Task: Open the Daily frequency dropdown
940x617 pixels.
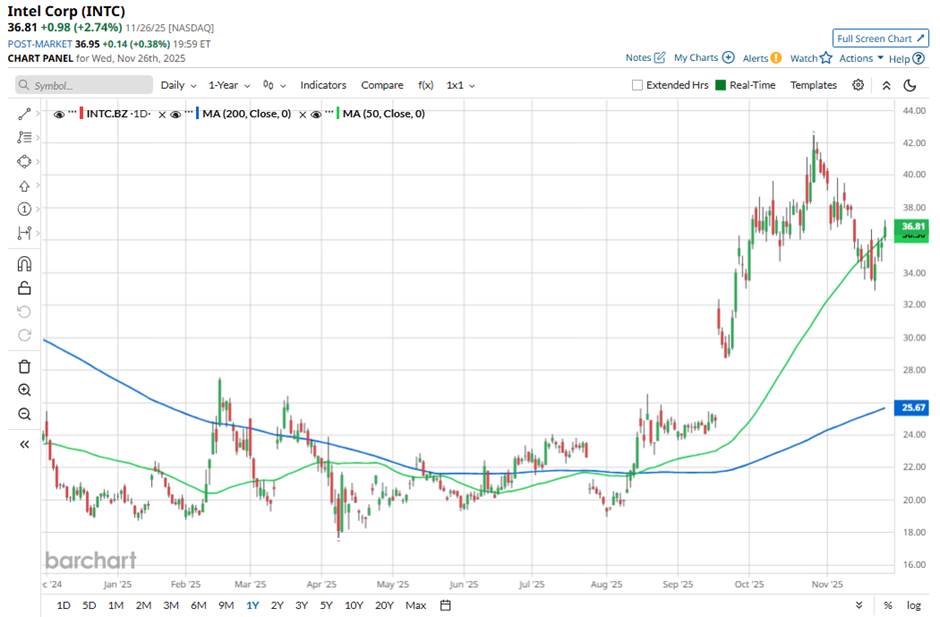Action: (178, 85)
